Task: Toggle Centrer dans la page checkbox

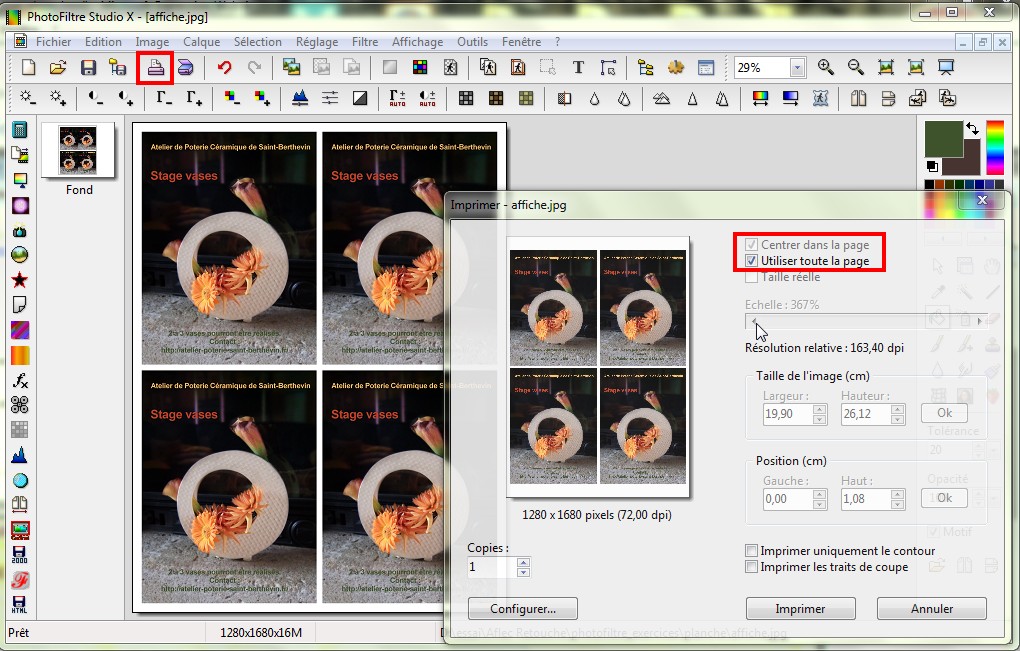Action: (x=751, y=245)
